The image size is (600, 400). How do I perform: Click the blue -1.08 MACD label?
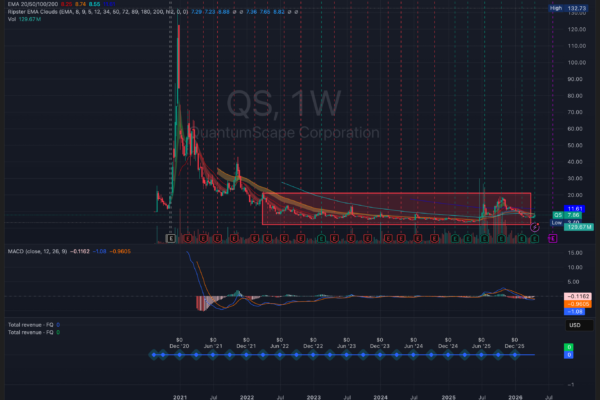[574, 311]
